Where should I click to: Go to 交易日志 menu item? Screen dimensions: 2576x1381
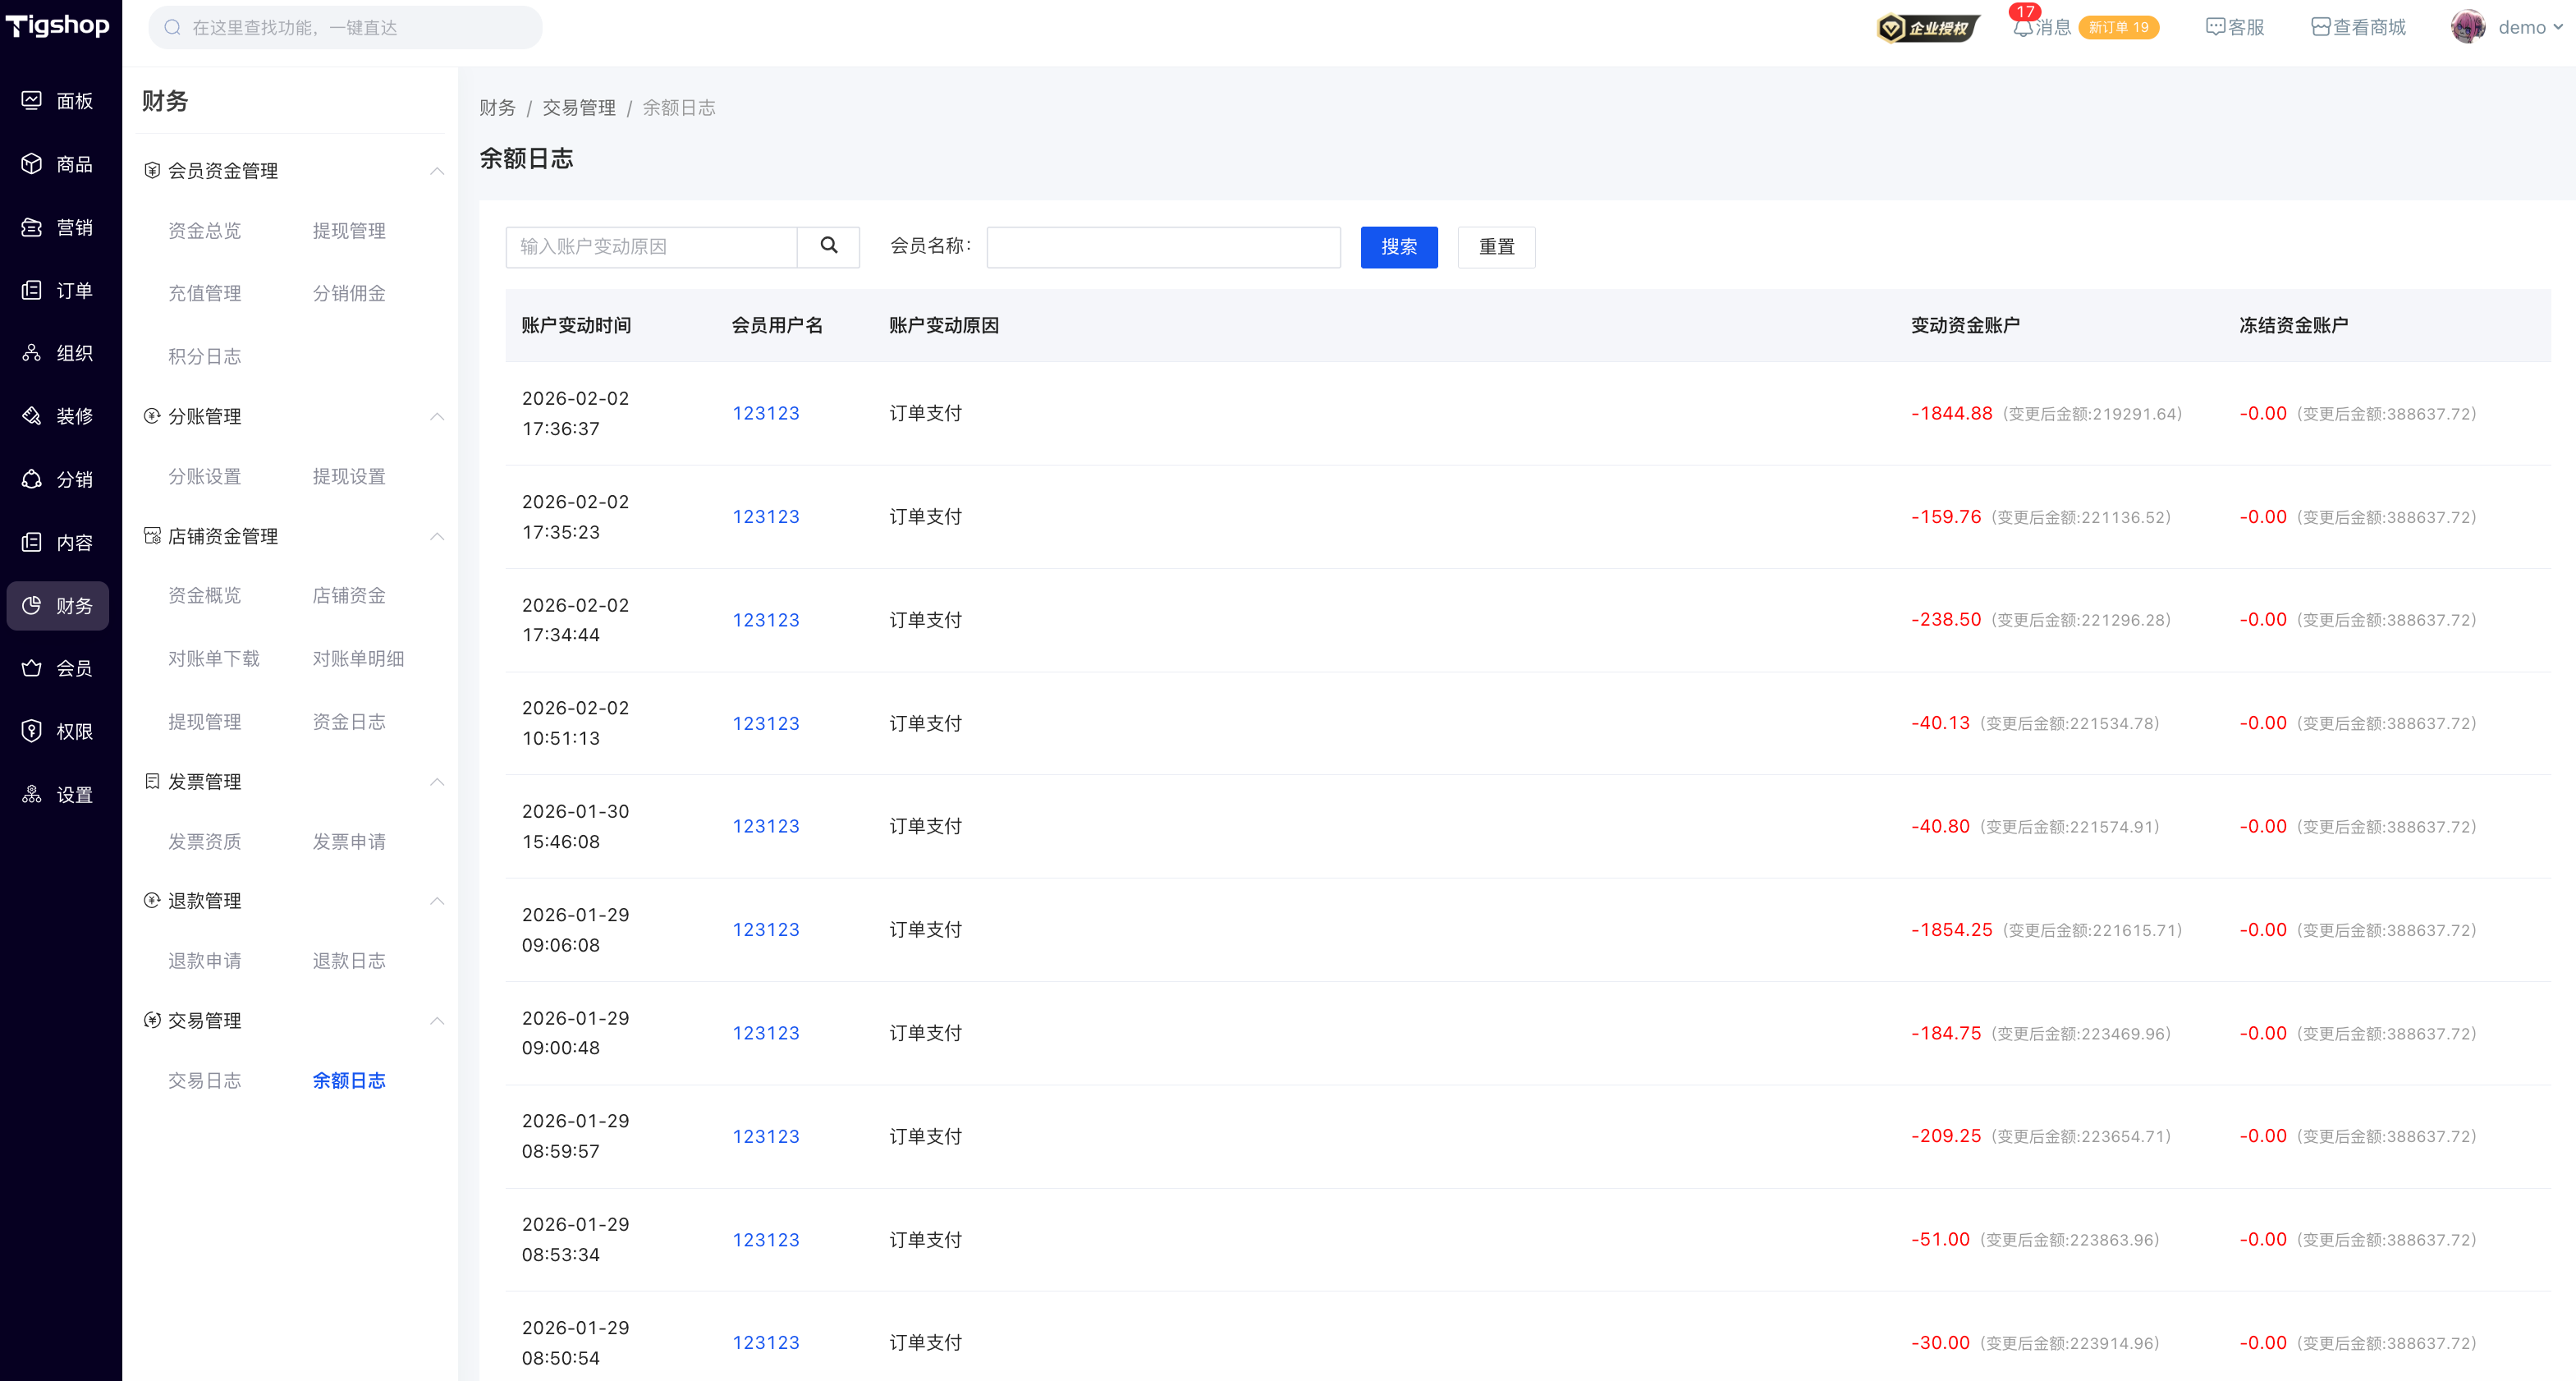tap(204, 1080)
